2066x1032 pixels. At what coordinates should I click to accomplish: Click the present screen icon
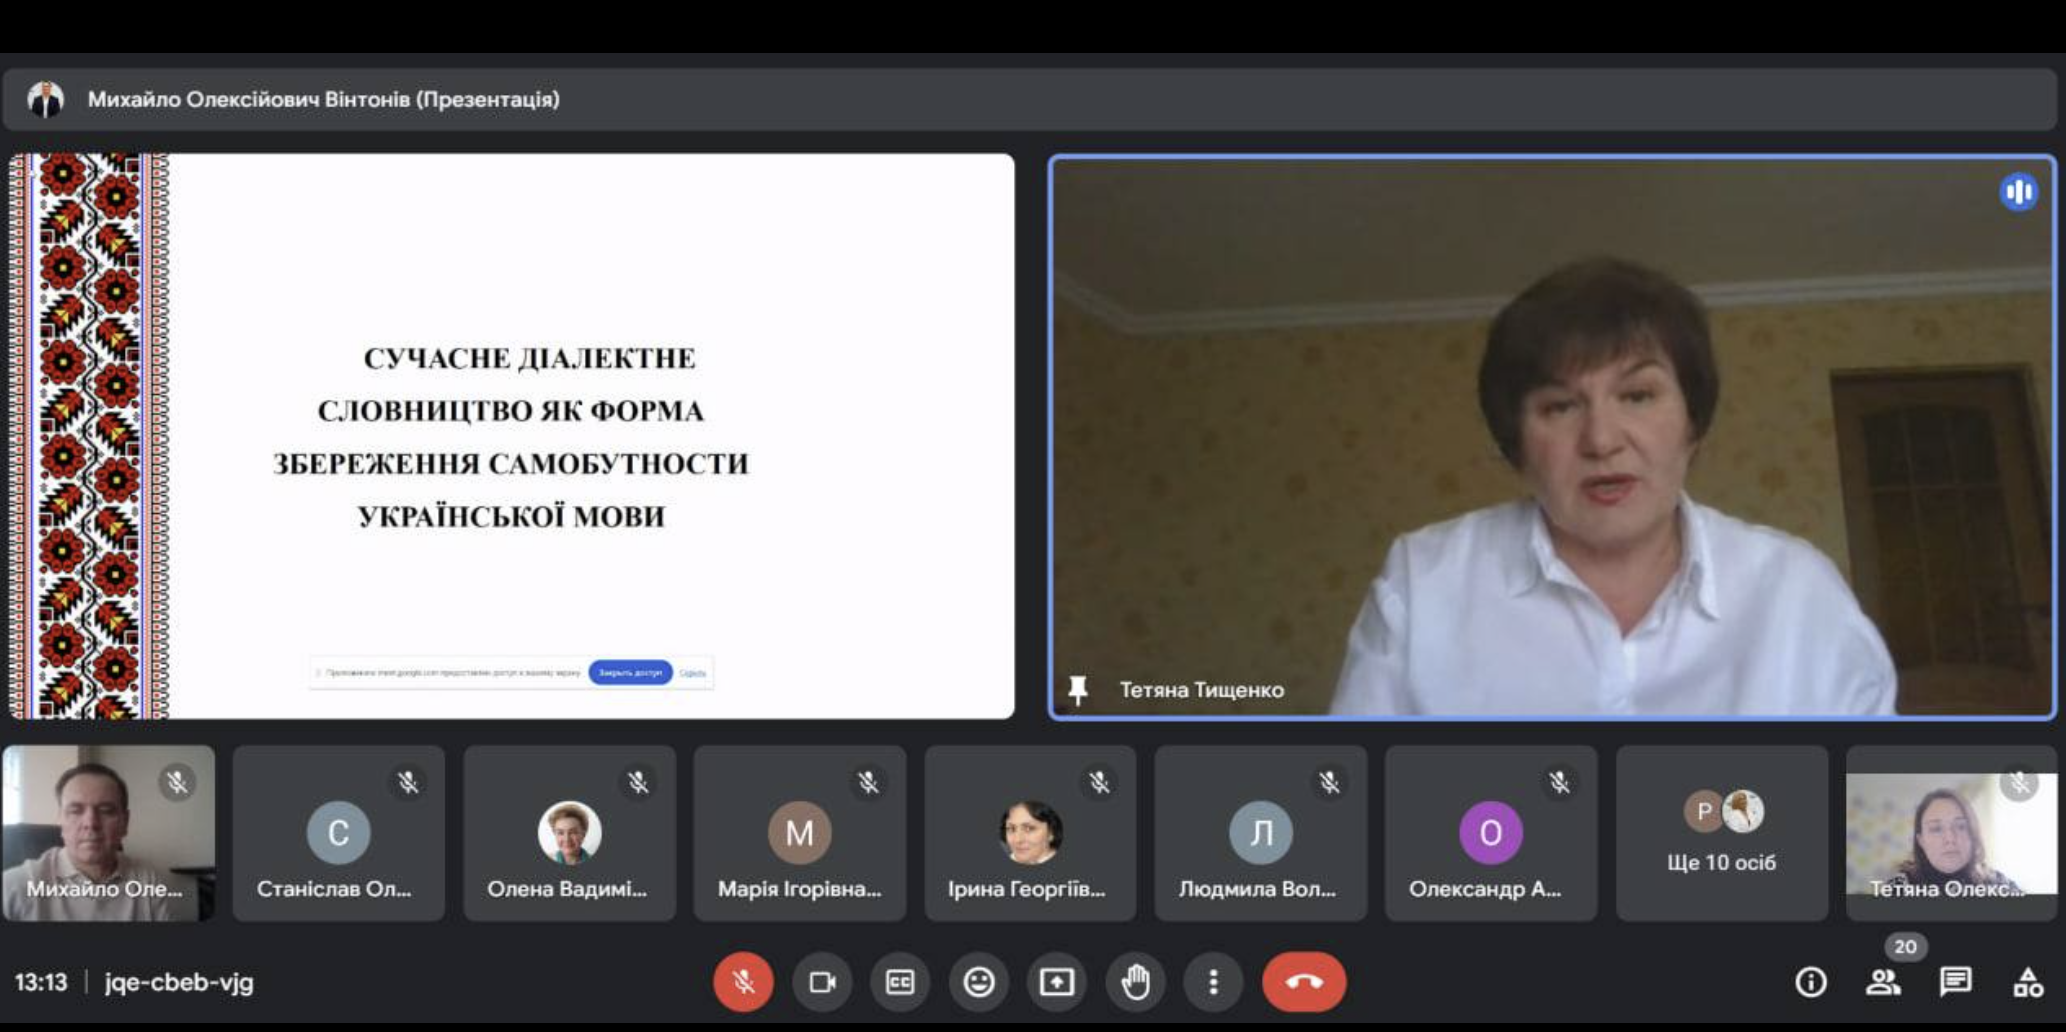(1056, 982)
